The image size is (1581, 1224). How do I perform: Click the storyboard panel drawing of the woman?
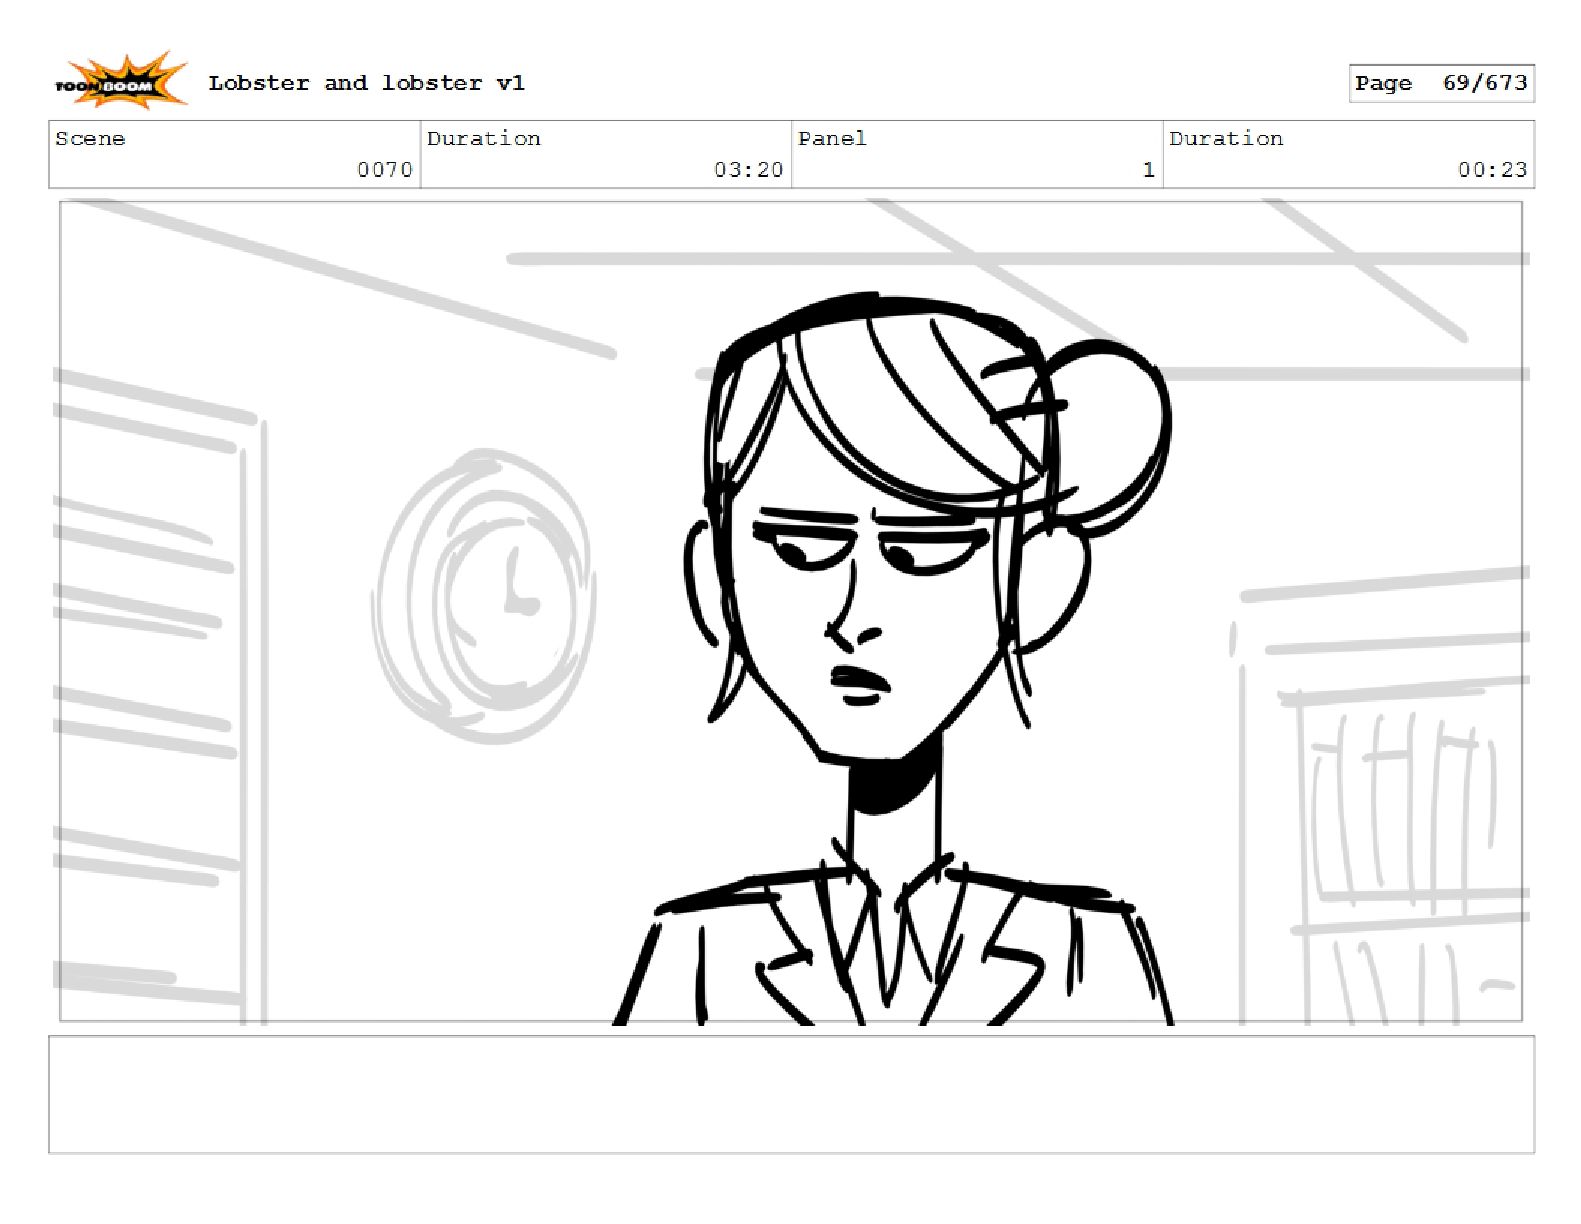click(x=790, y=611)
